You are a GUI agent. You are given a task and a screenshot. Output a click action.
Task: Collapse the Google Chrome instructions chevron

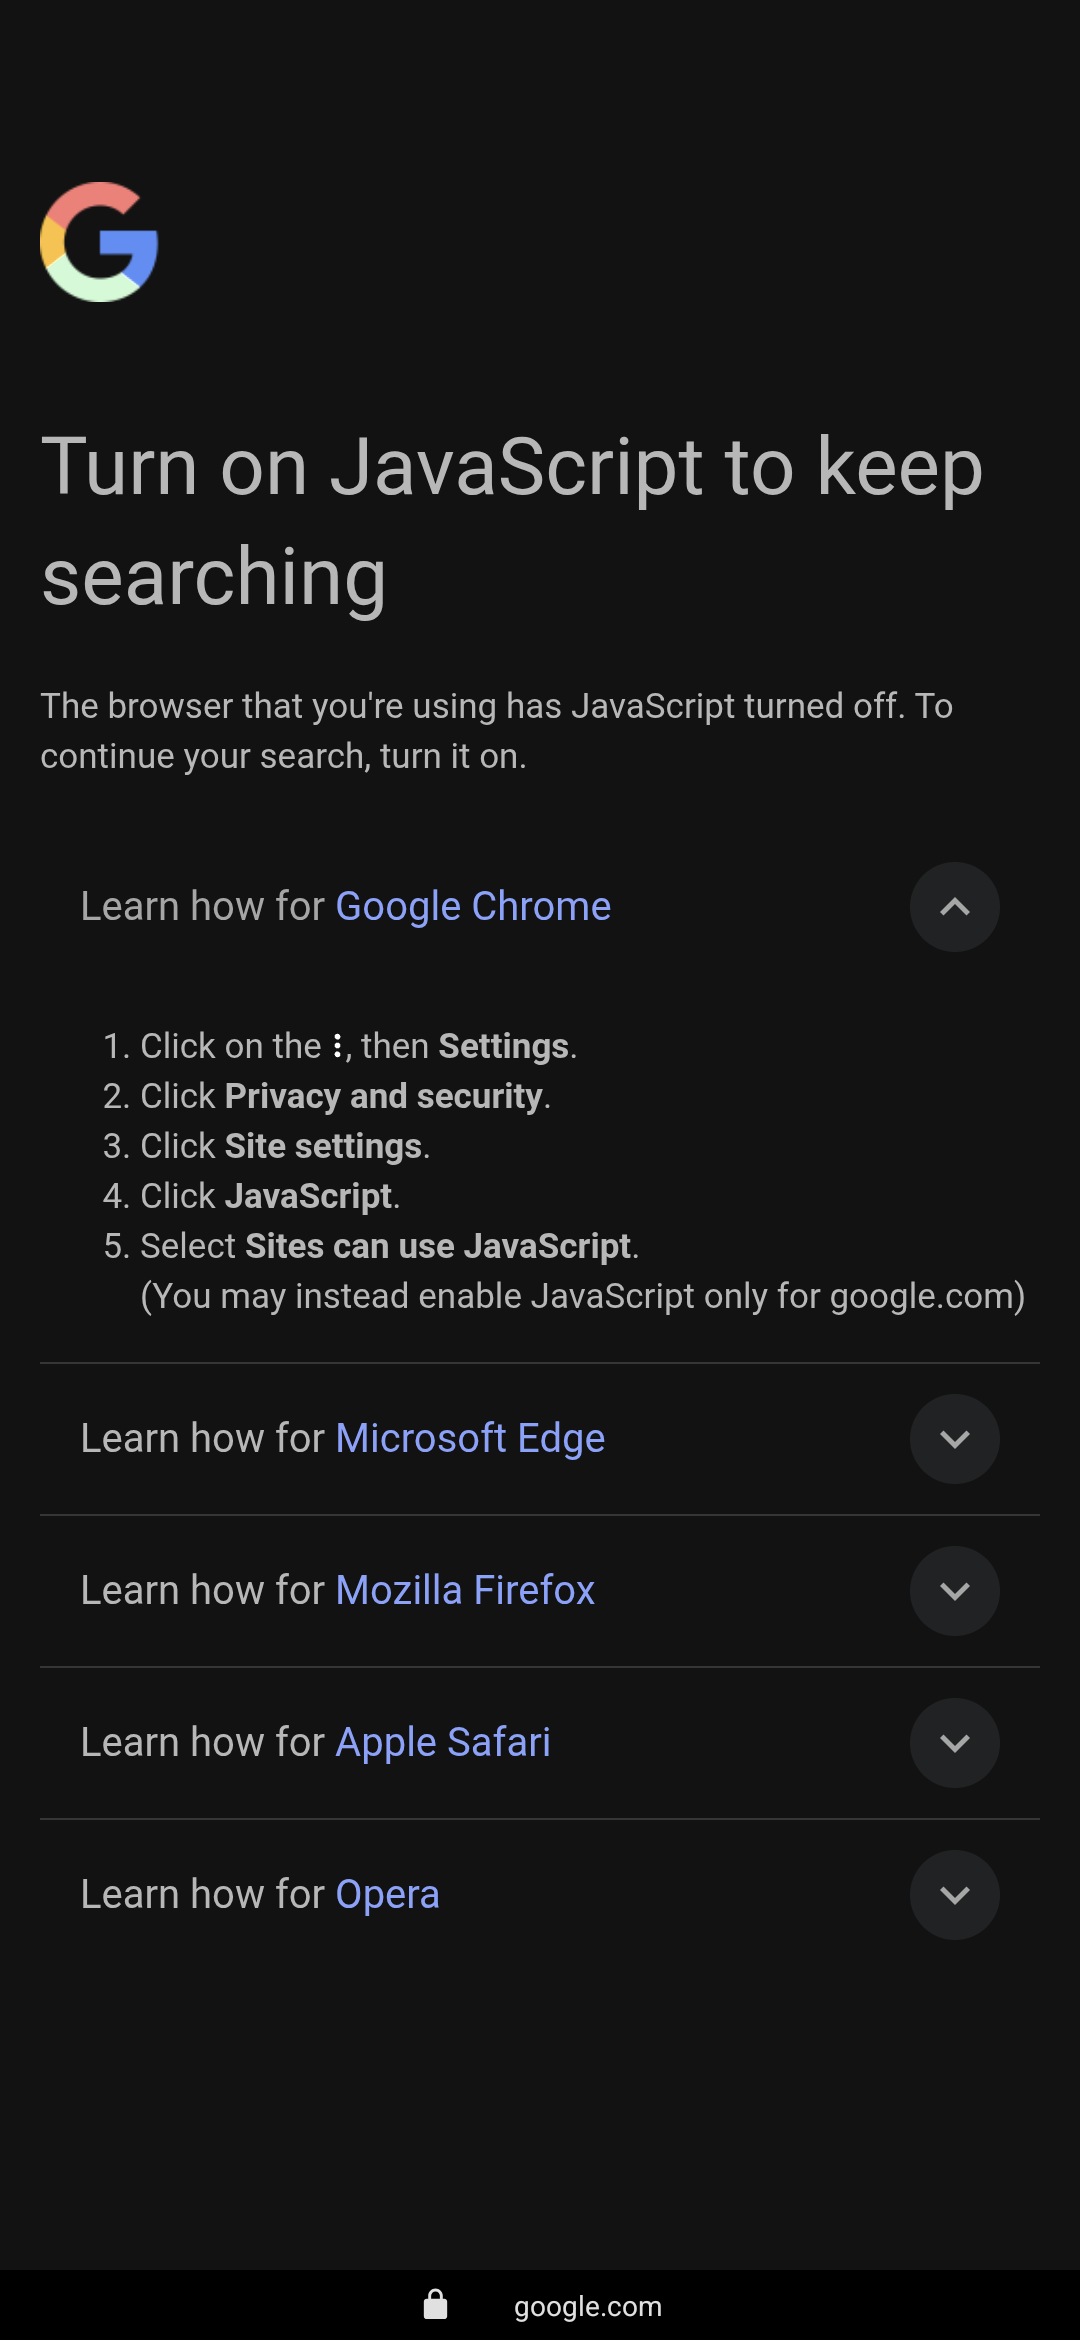tap(954, 907)
